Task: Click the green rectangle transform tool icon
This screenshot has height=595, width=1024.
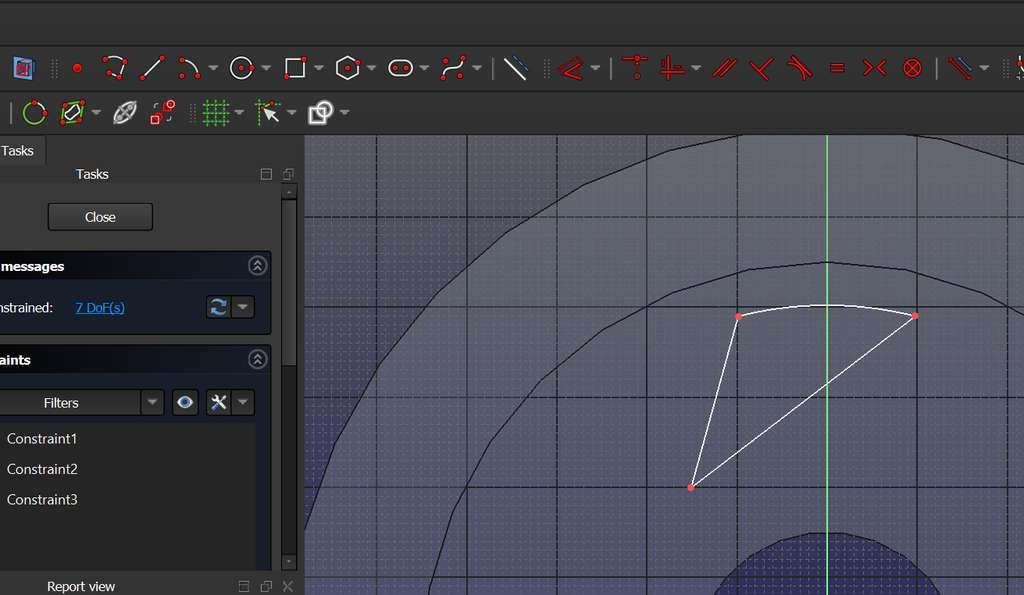Action: tap(72, 113)
